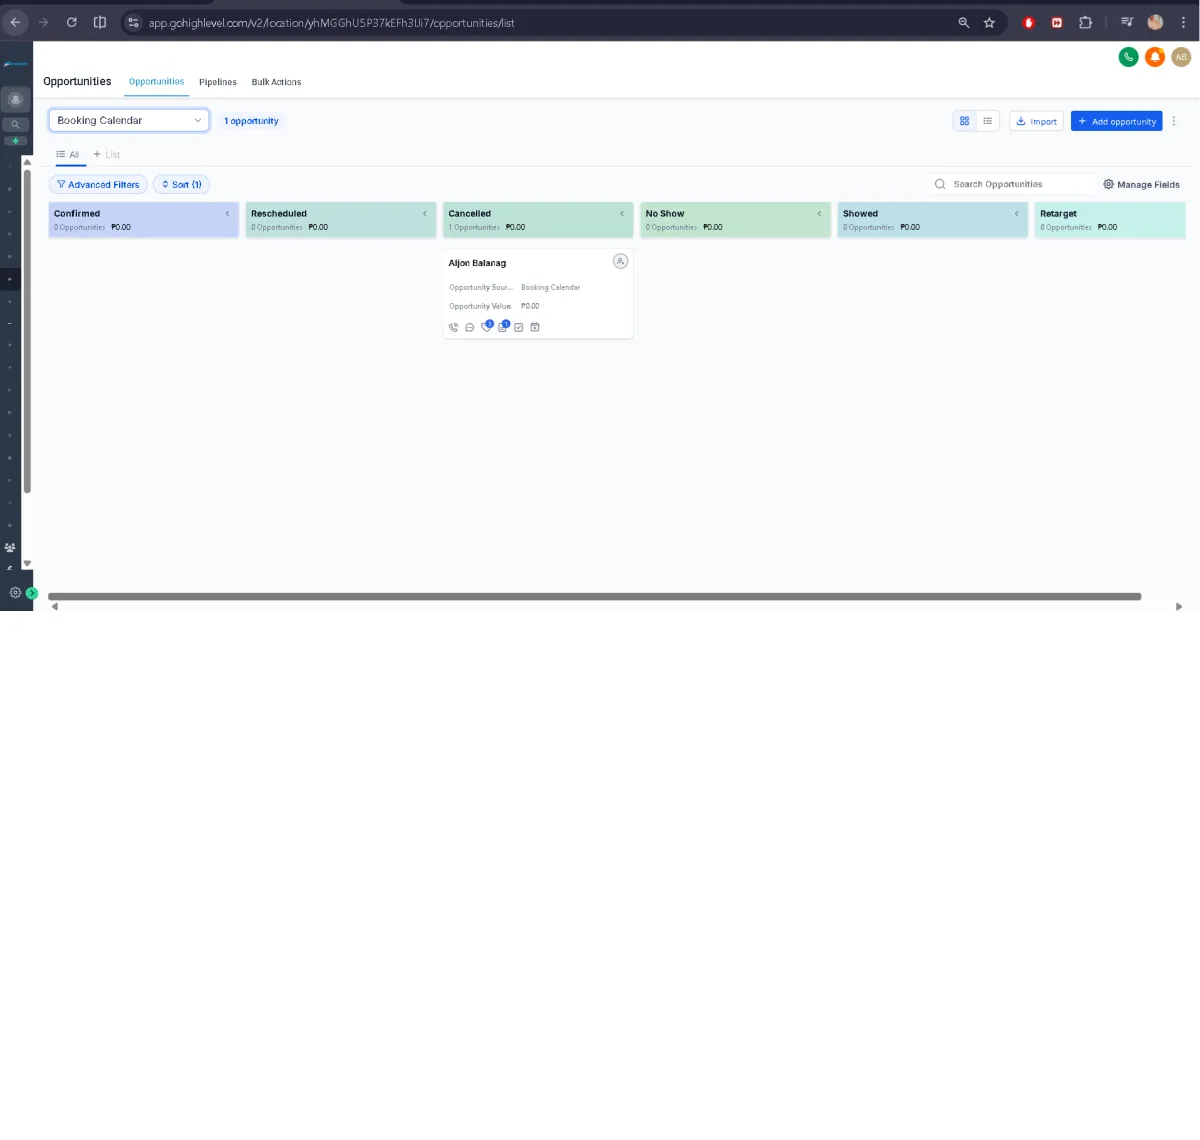Select the All smart list tab

coord(68,154)
